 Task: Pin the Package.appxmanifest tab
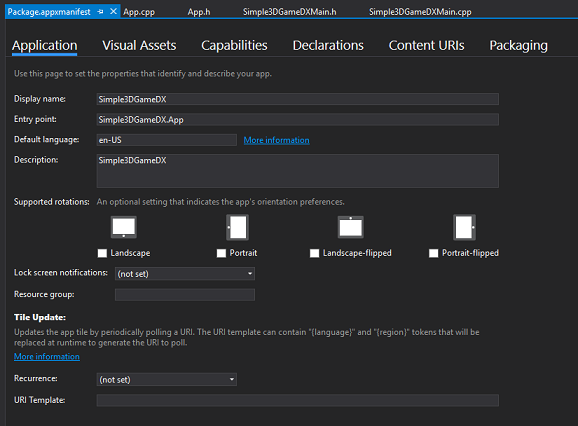point(100,12)
